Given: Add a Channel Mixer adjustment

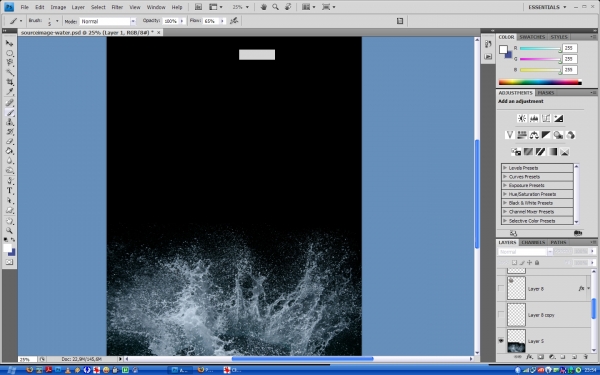Looking at the screenshot, I should [571, 135].
